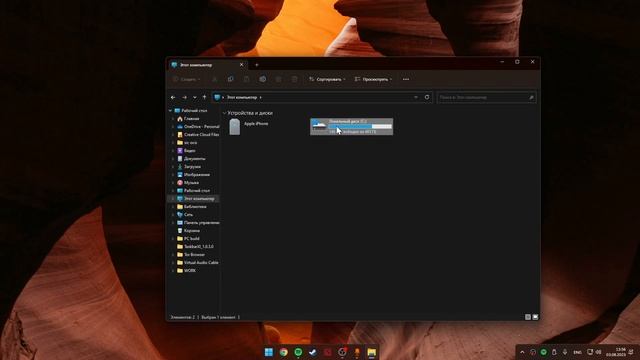Click the Delete trash icon in toolbar
The width and height of the screenshot is (640, 360).
tap(294, 79)
